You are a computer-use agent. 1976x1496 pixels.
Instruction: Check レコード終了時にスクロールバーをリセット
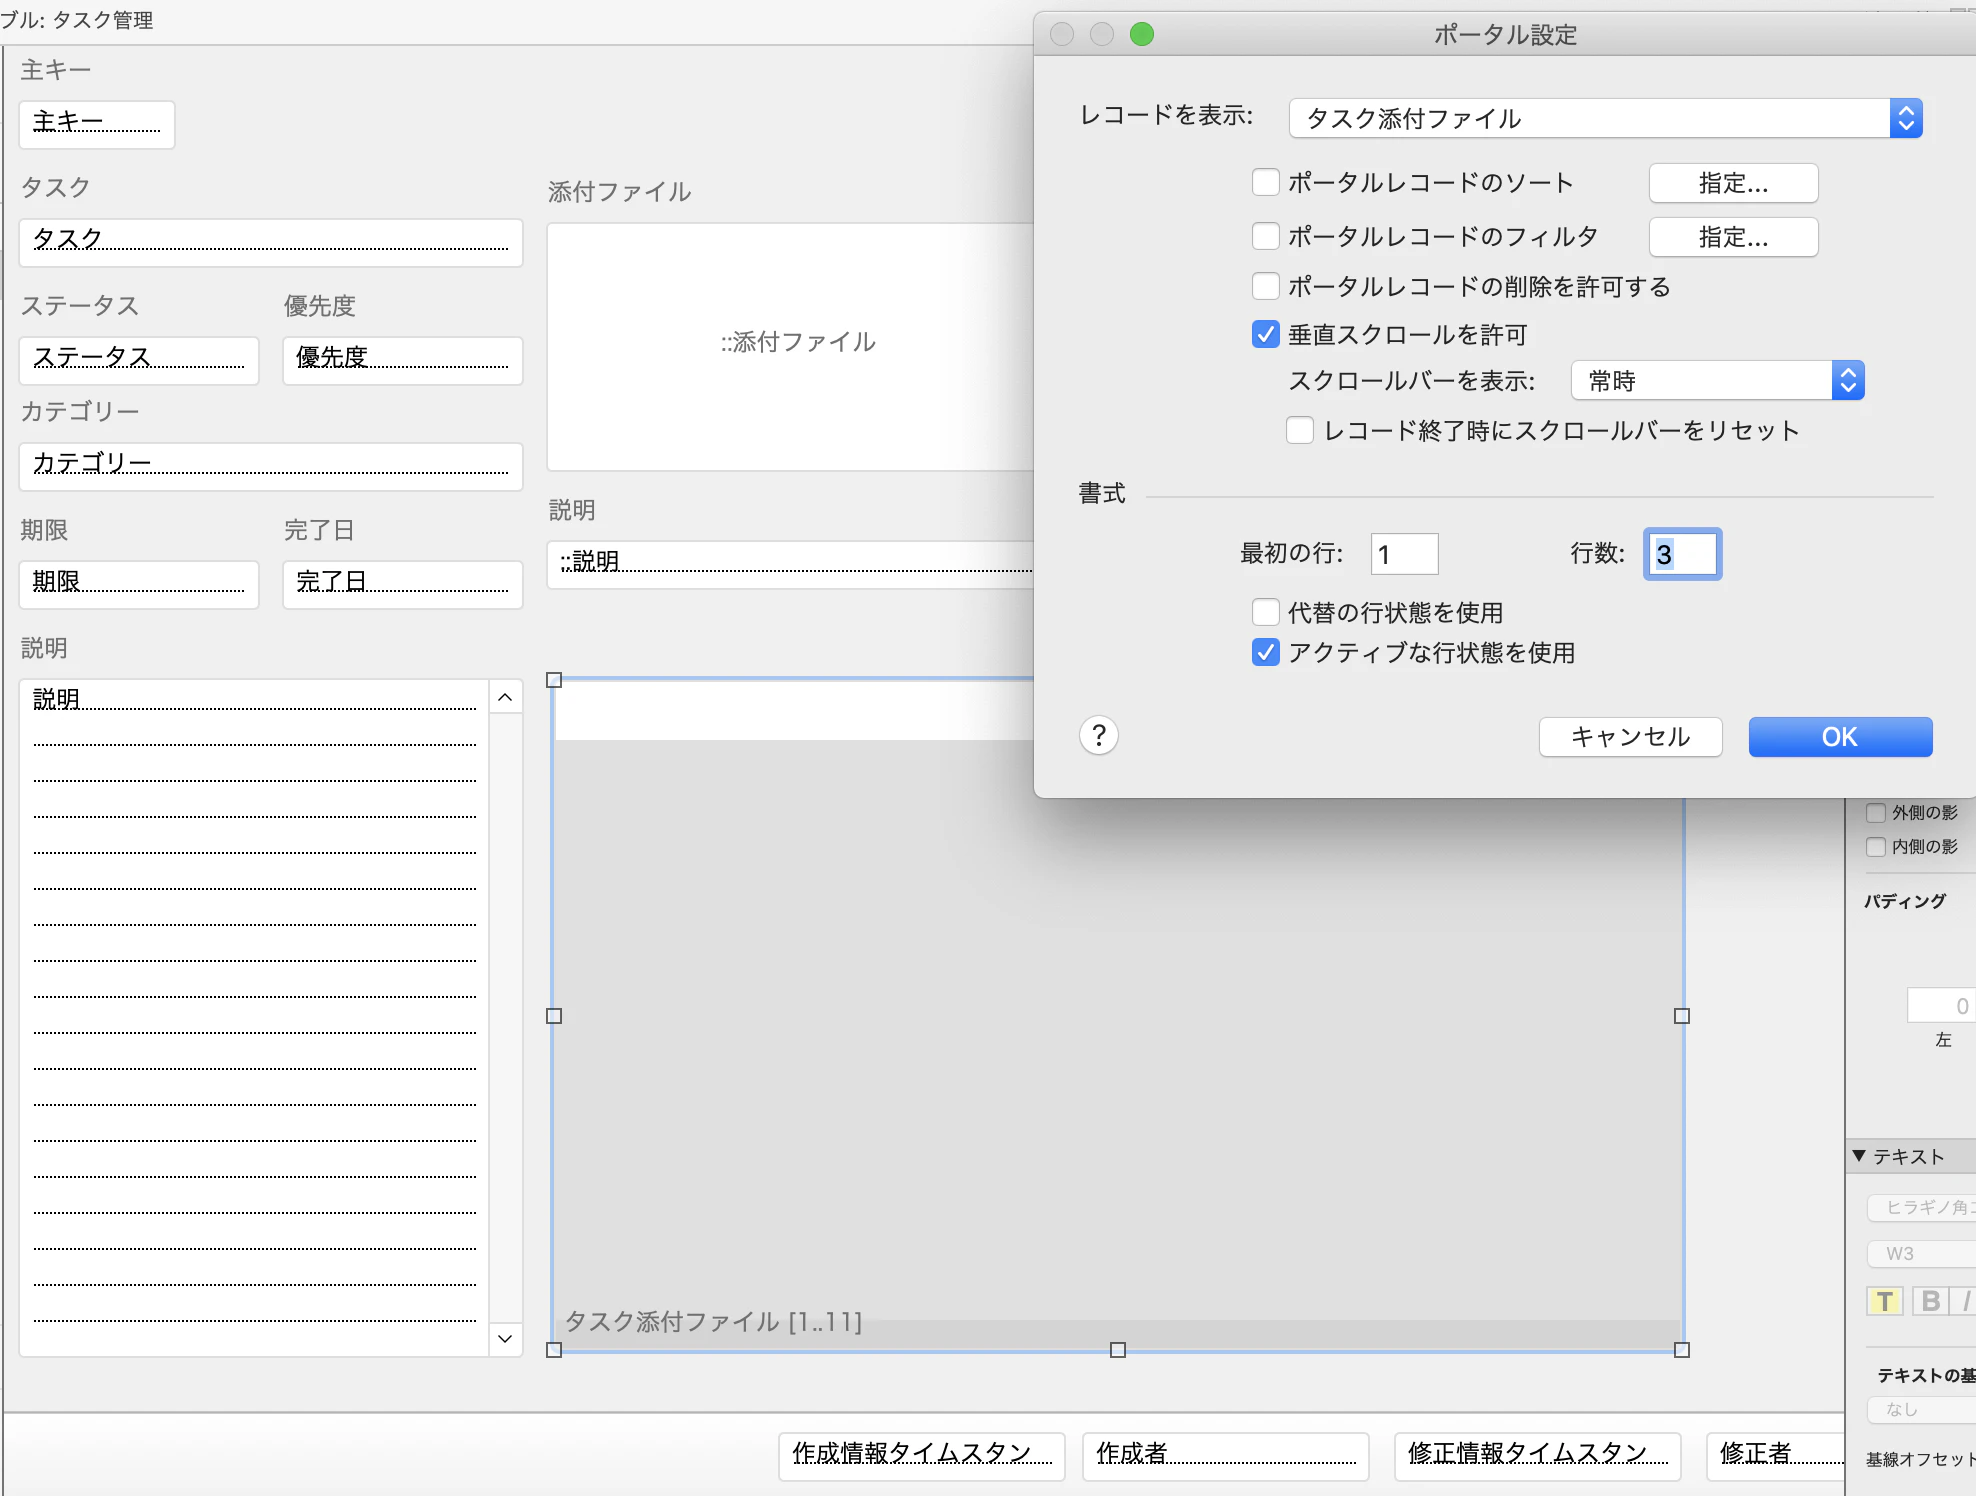(1300, 430)
